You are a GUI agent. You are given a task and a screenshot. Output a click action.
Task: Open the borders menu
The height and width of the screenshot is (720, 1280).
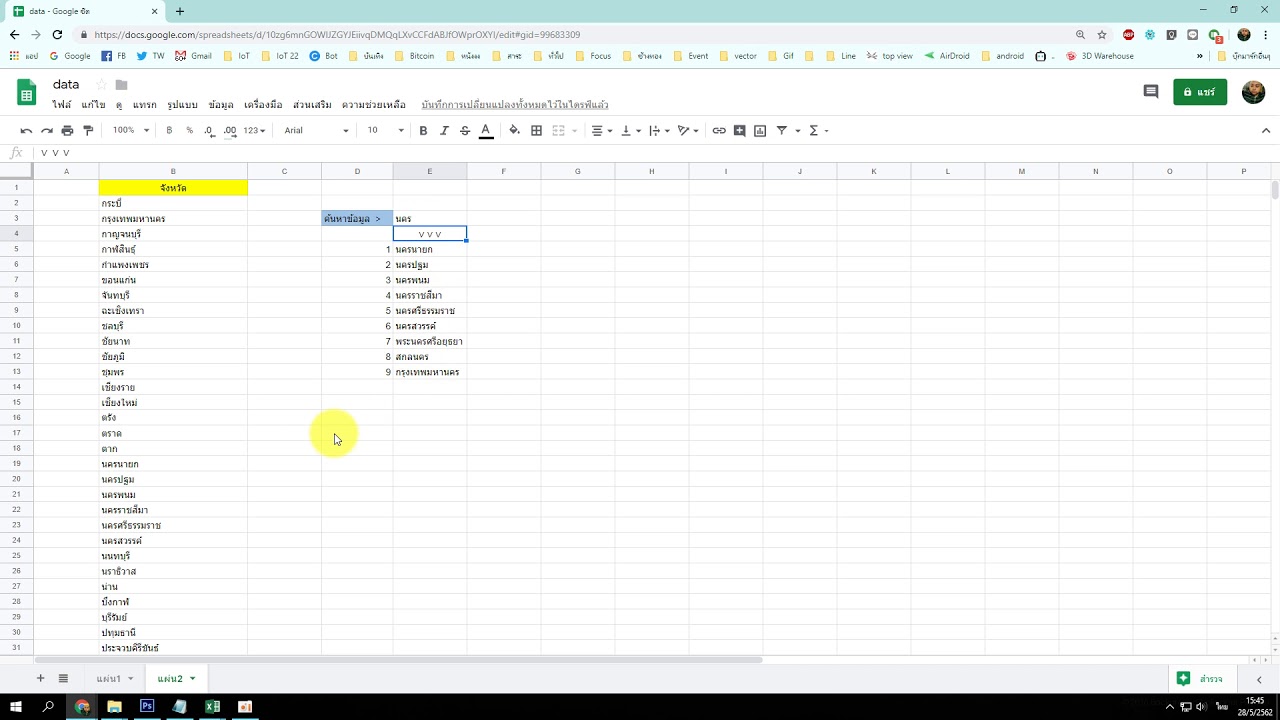click(536, 130)
